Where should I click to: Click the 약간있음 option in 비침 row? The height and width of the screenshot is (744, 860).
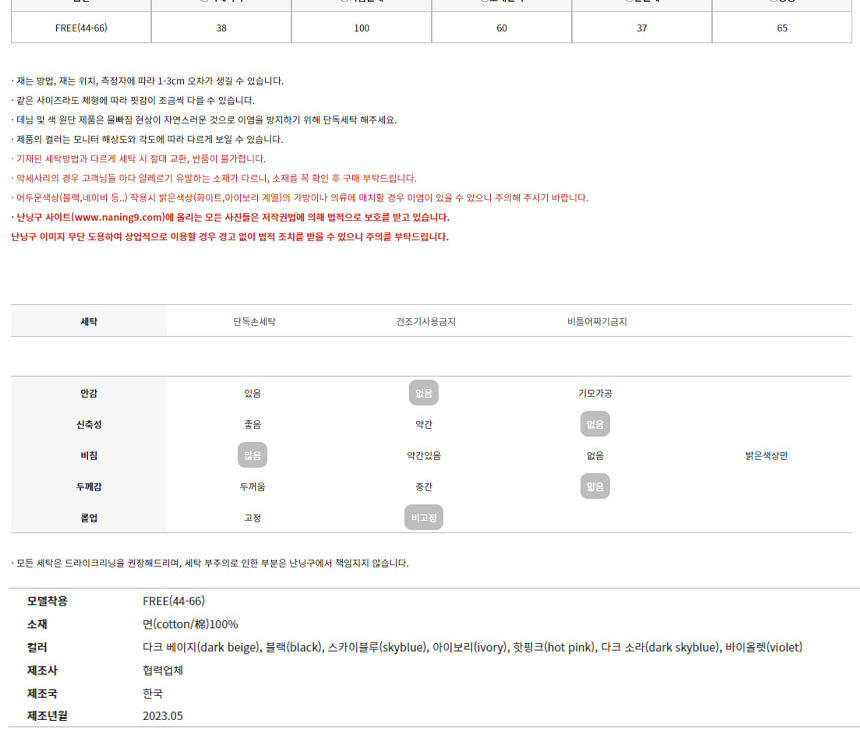(423, 456)
